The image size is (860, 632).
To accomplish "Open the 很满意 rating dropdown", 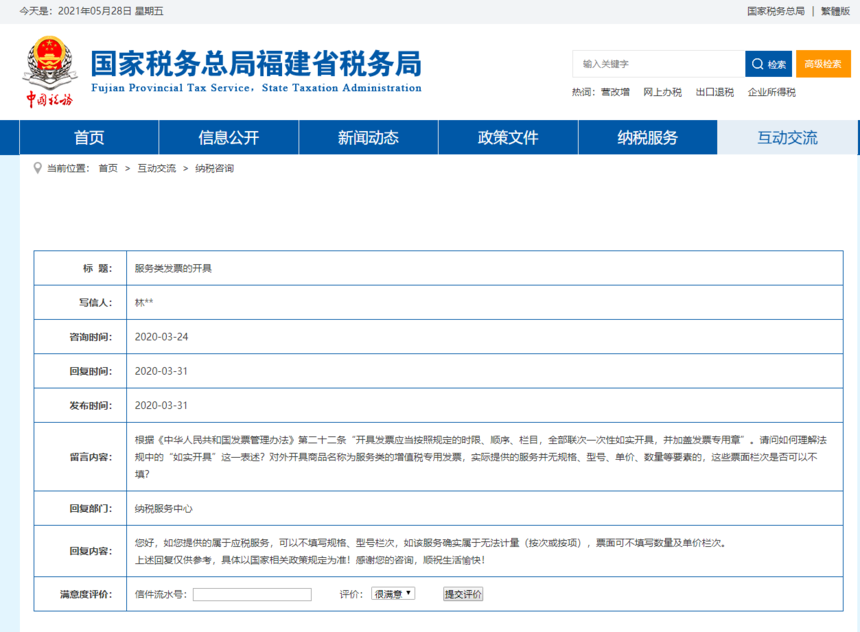I will [393, 594].
